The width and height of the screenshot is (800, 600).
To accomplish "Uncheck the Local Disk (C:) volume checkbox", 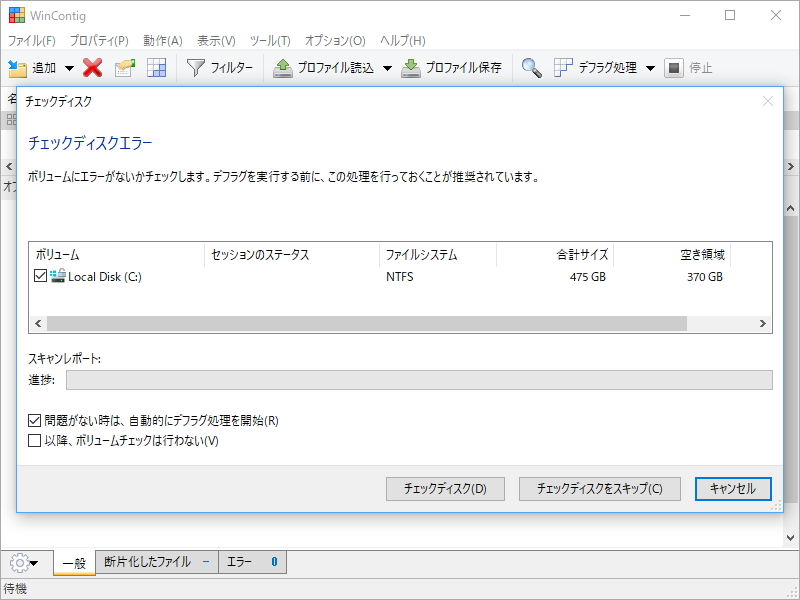I will click(x=40, y=276).
